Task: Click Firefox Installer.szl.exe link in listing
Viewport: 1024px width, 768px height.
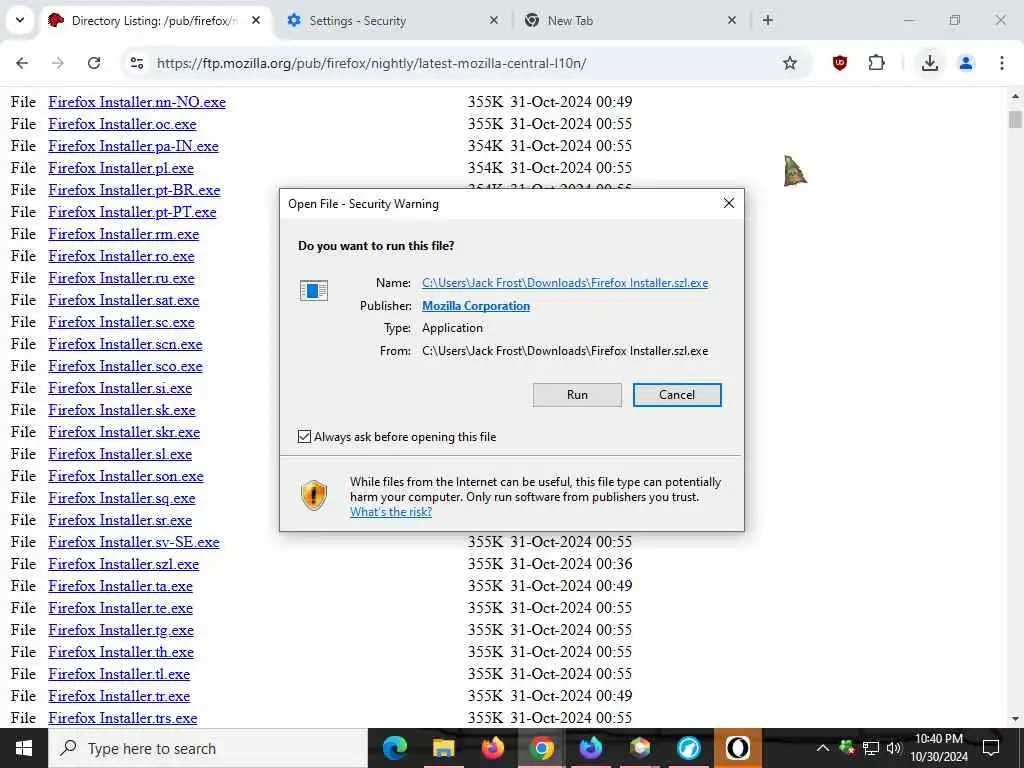Action: [123, 564]
